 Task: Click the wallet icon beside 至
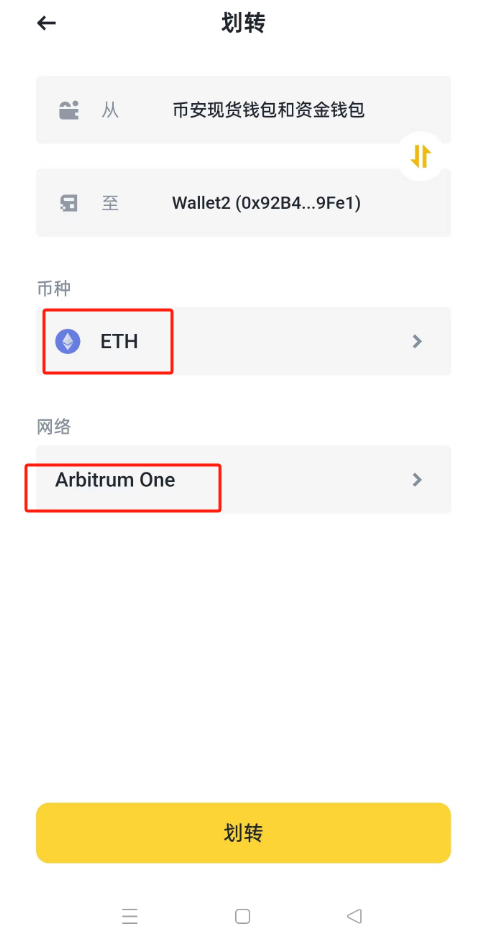coord(69,203)
